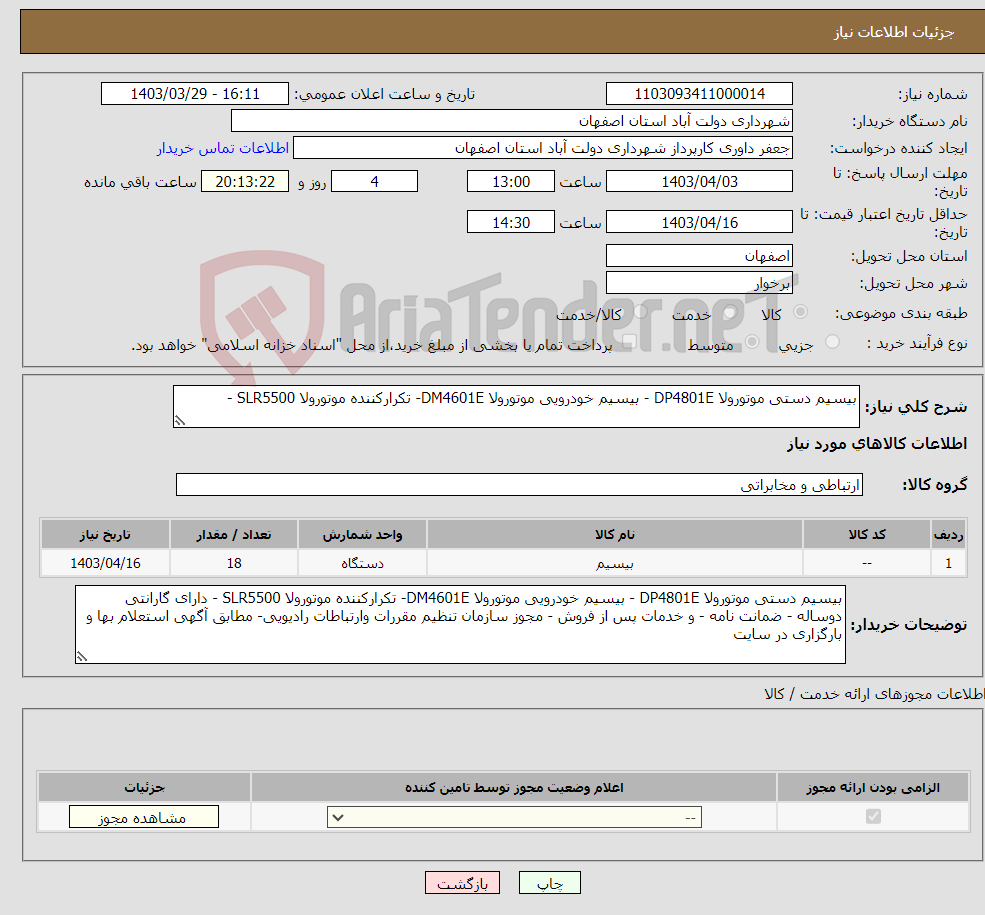Click the resize handle of the buyer notes box

[x=82, y=656]
